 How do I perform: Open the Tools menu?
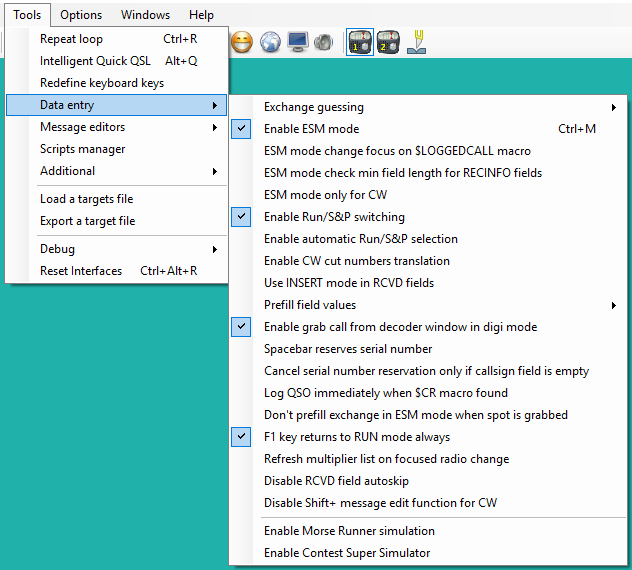click(27, 15)
